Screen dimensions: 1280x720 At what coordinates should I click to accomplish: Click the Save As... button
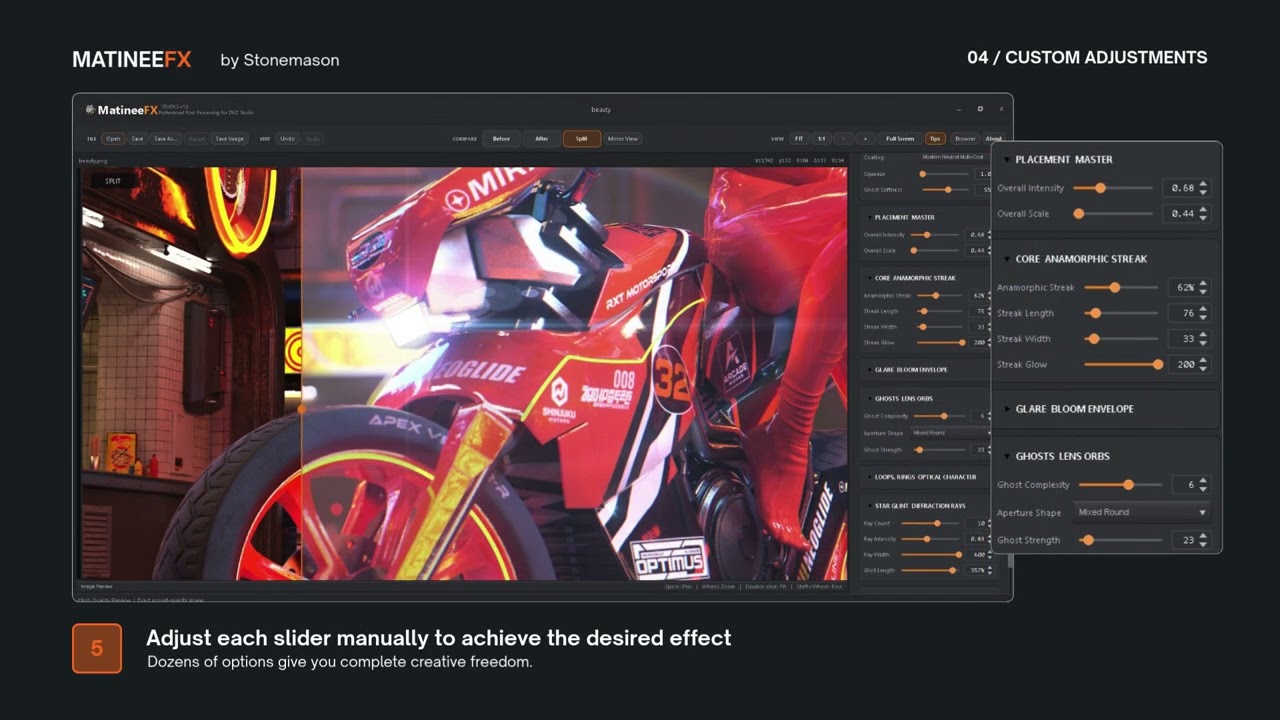(165, 139)
